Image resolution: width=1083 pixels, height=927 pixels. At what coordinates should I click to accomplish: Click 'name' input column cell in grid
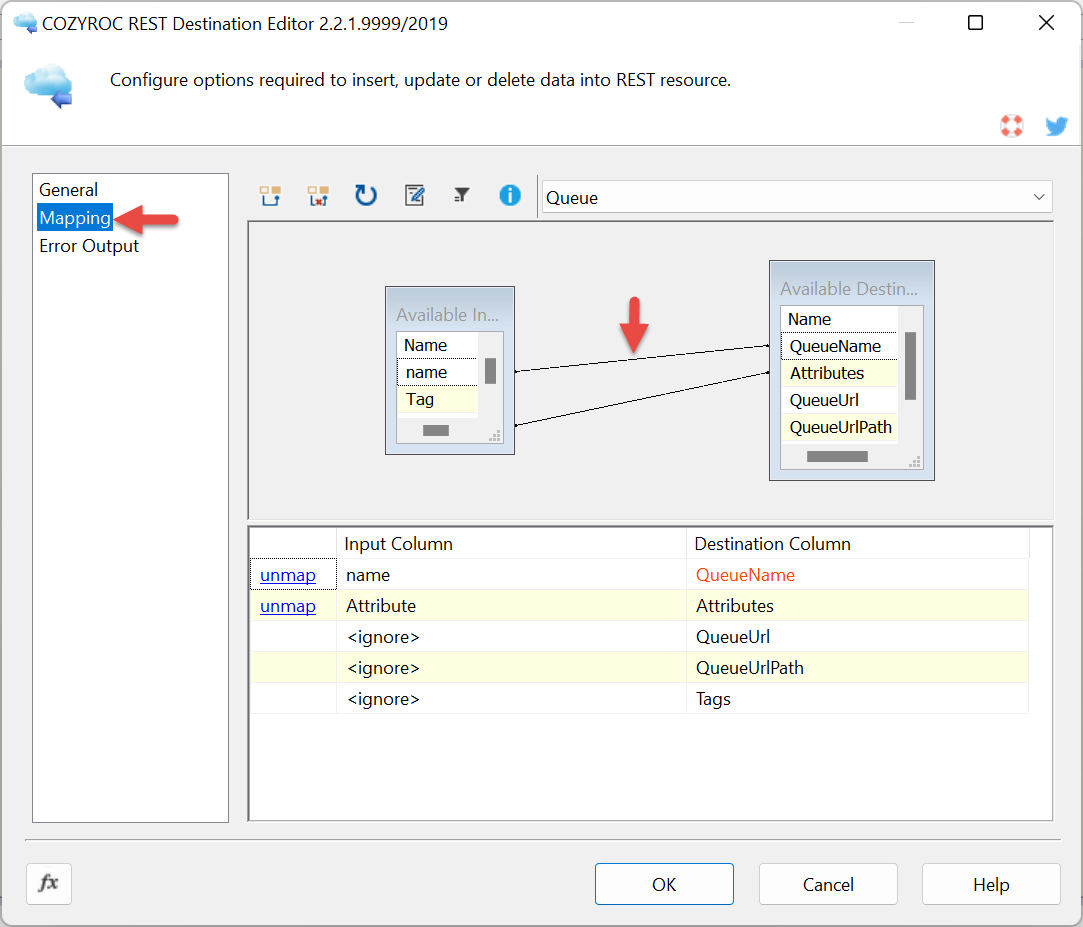tap(511, 575)
